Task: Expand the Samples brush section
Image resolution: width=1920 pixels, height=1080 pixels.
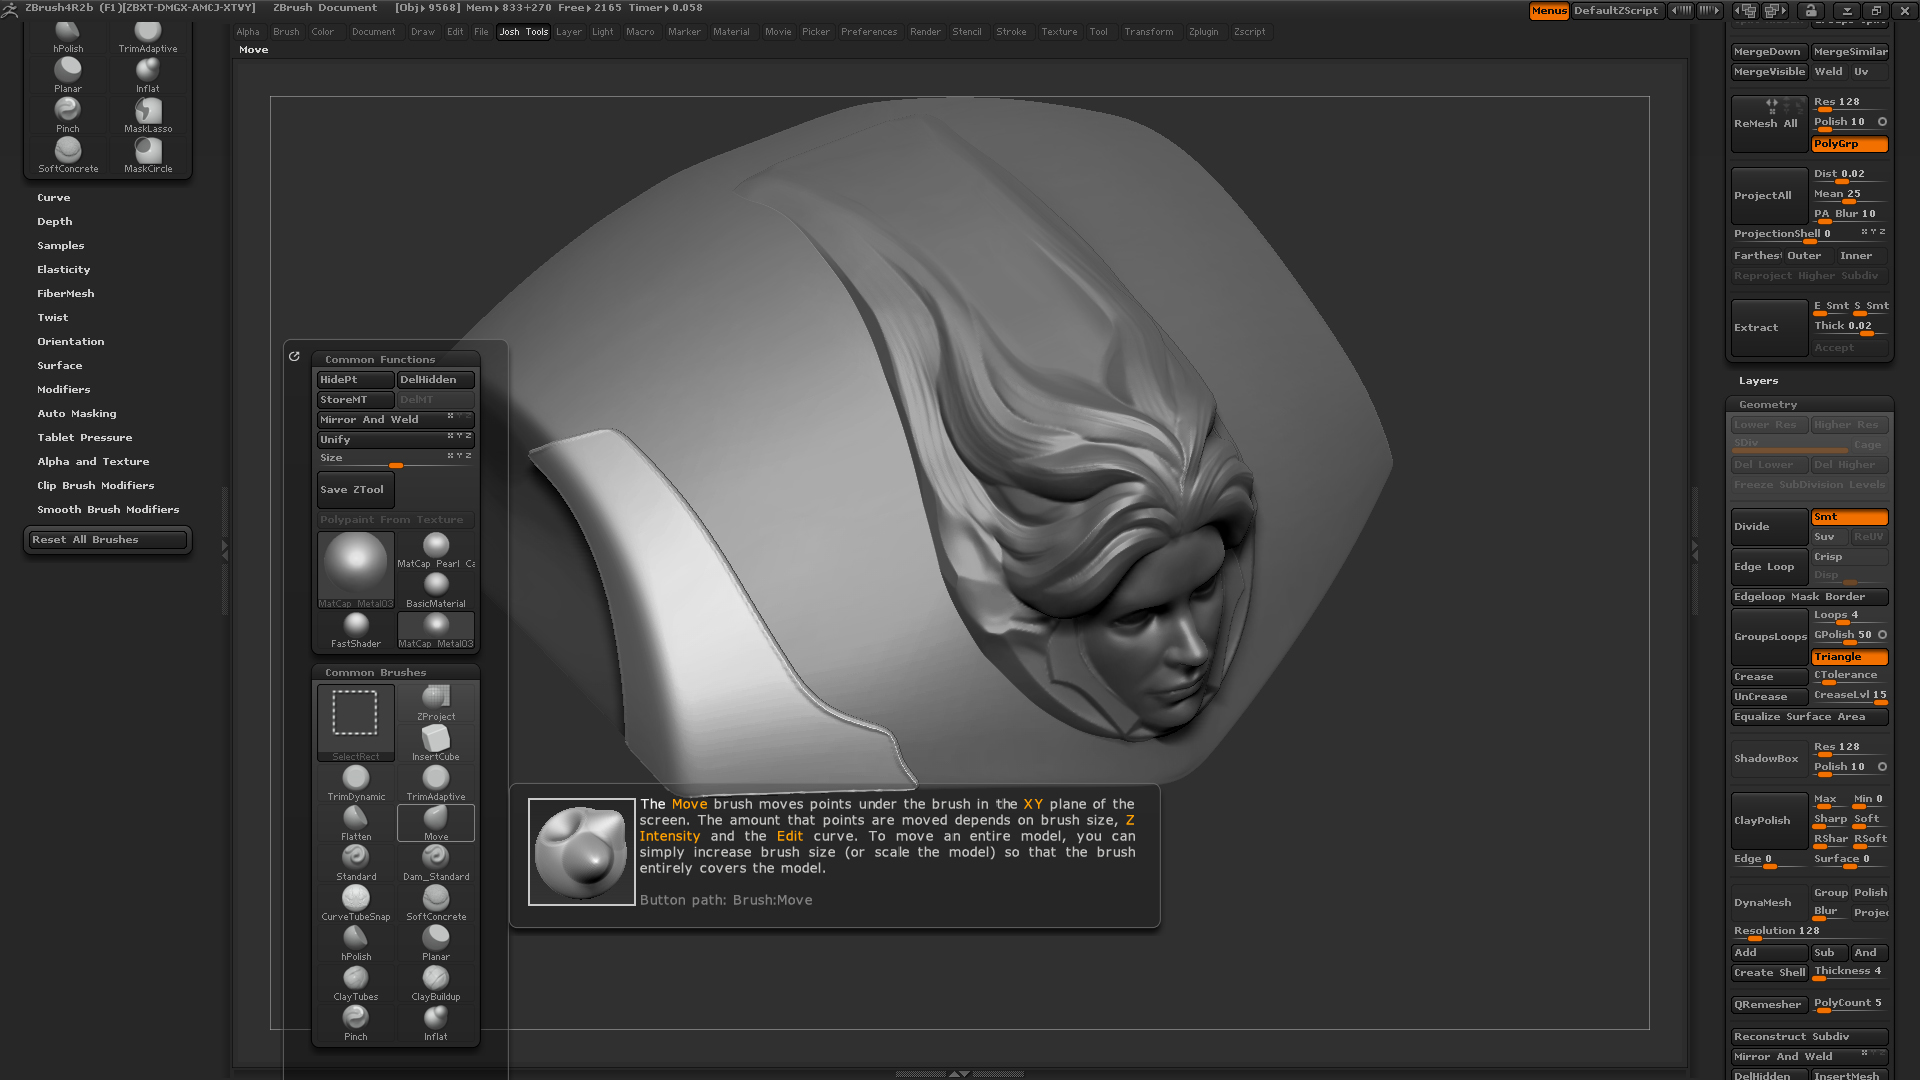Action: [x=61, y=246]
